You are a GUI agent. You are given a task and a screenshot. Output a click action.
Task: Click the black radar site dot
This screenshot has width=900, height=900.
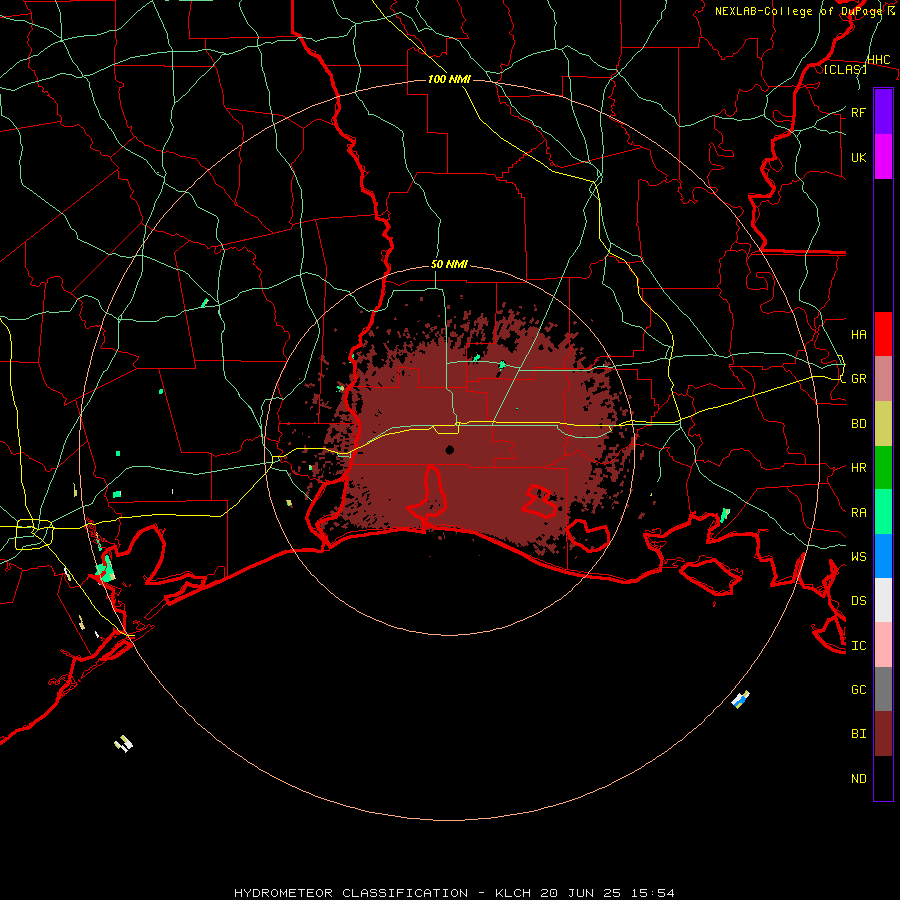449,449
